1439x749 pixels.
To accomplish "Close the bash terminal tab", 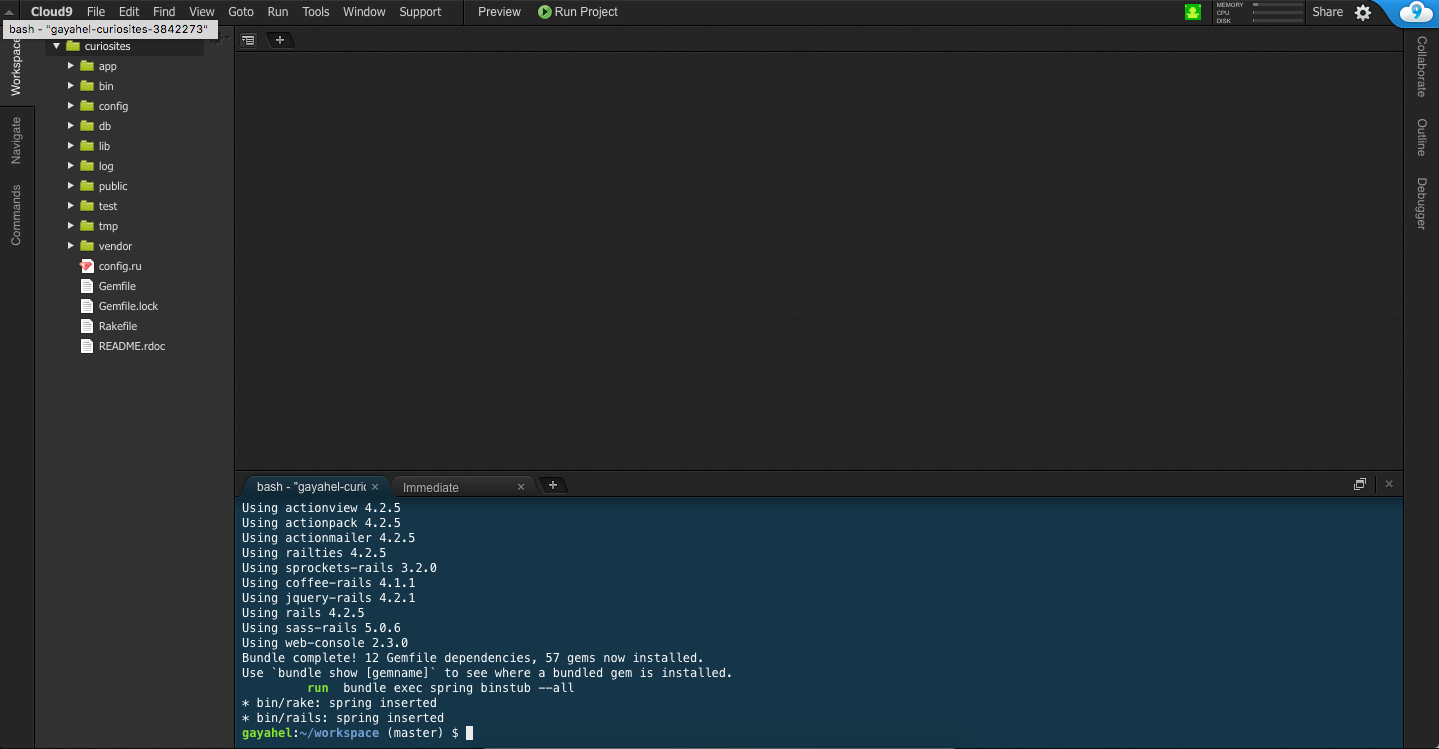I will [375, 487].
